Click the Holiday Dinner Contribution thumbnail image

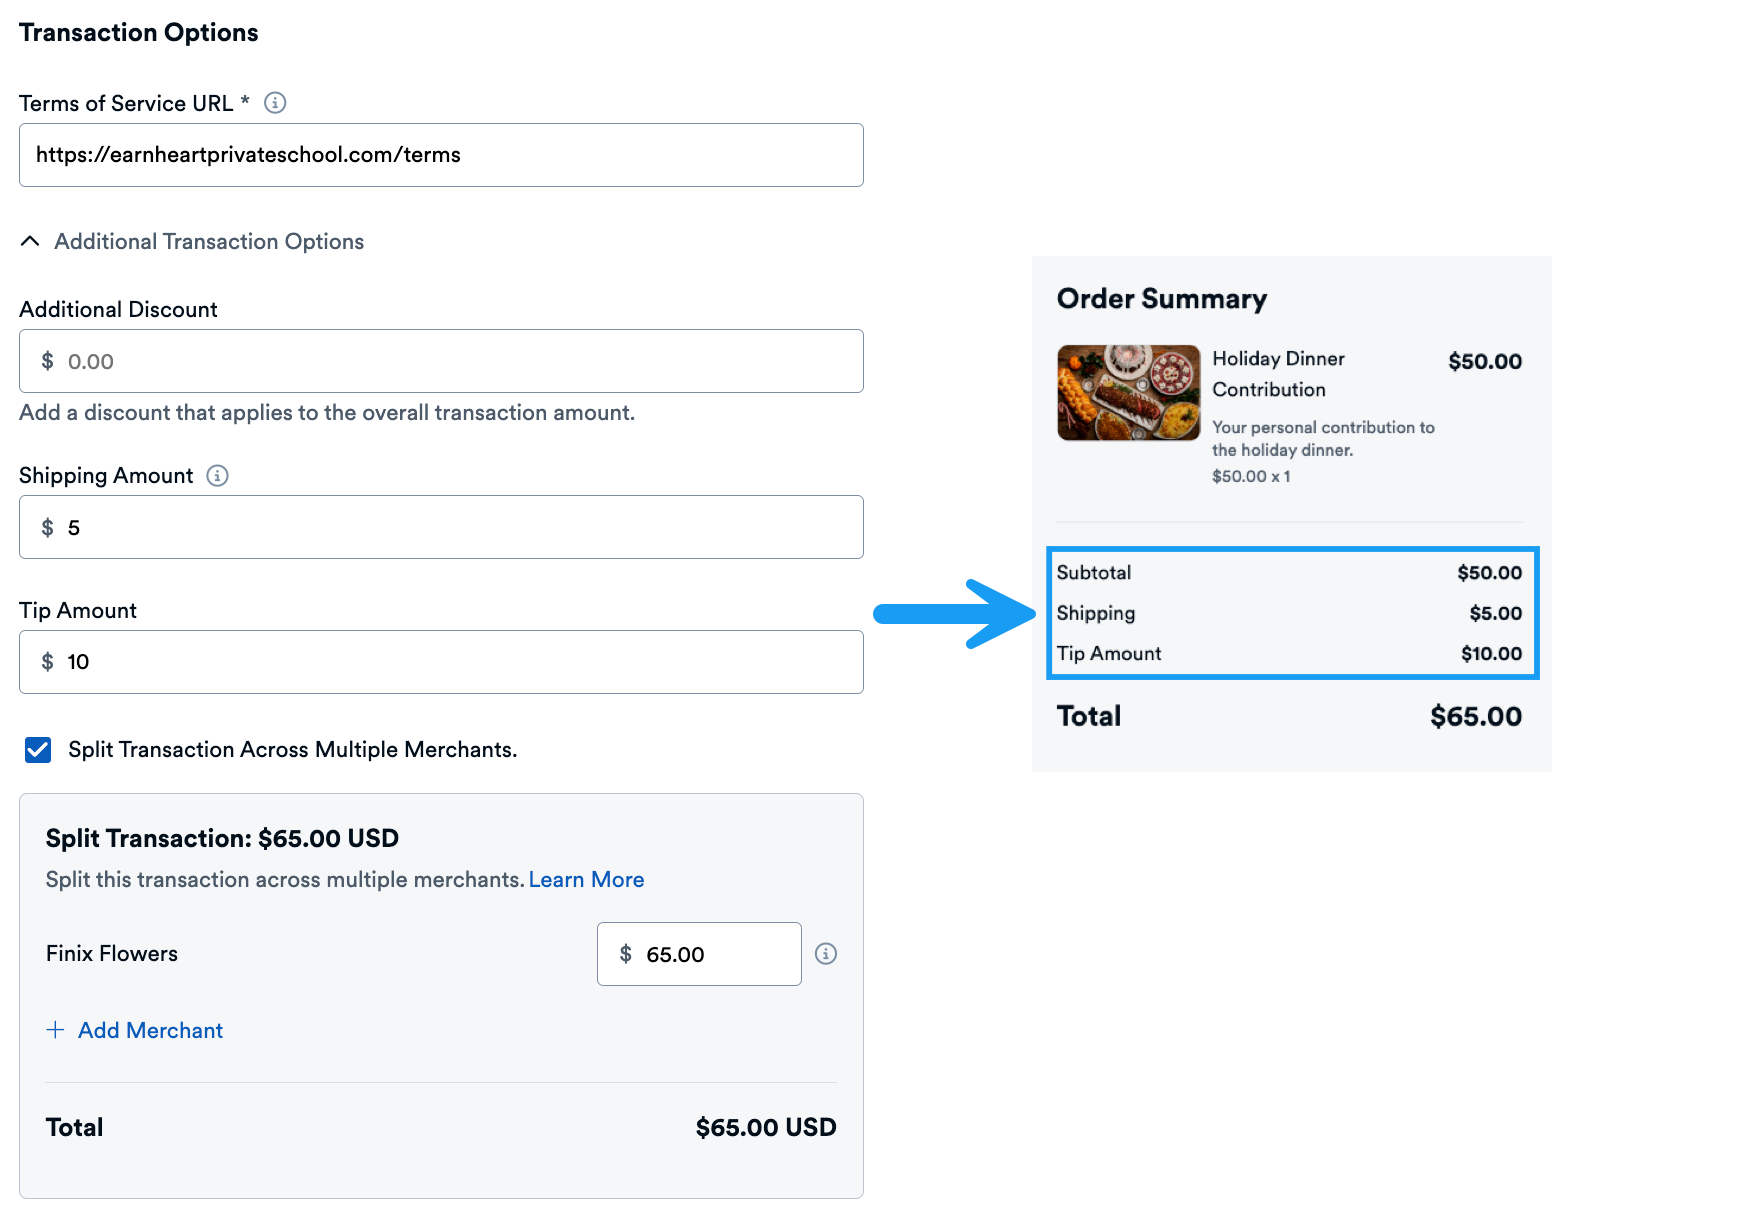1128,393
